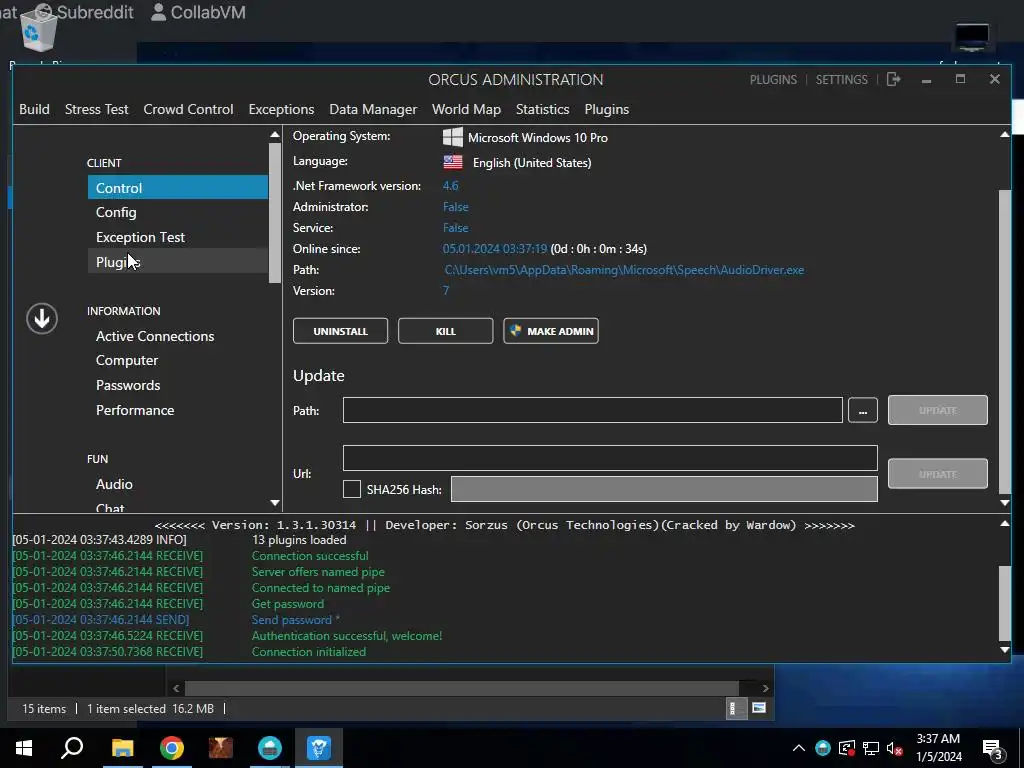
Task: Select Control in the CLIENT list
Action: point(178,187)
